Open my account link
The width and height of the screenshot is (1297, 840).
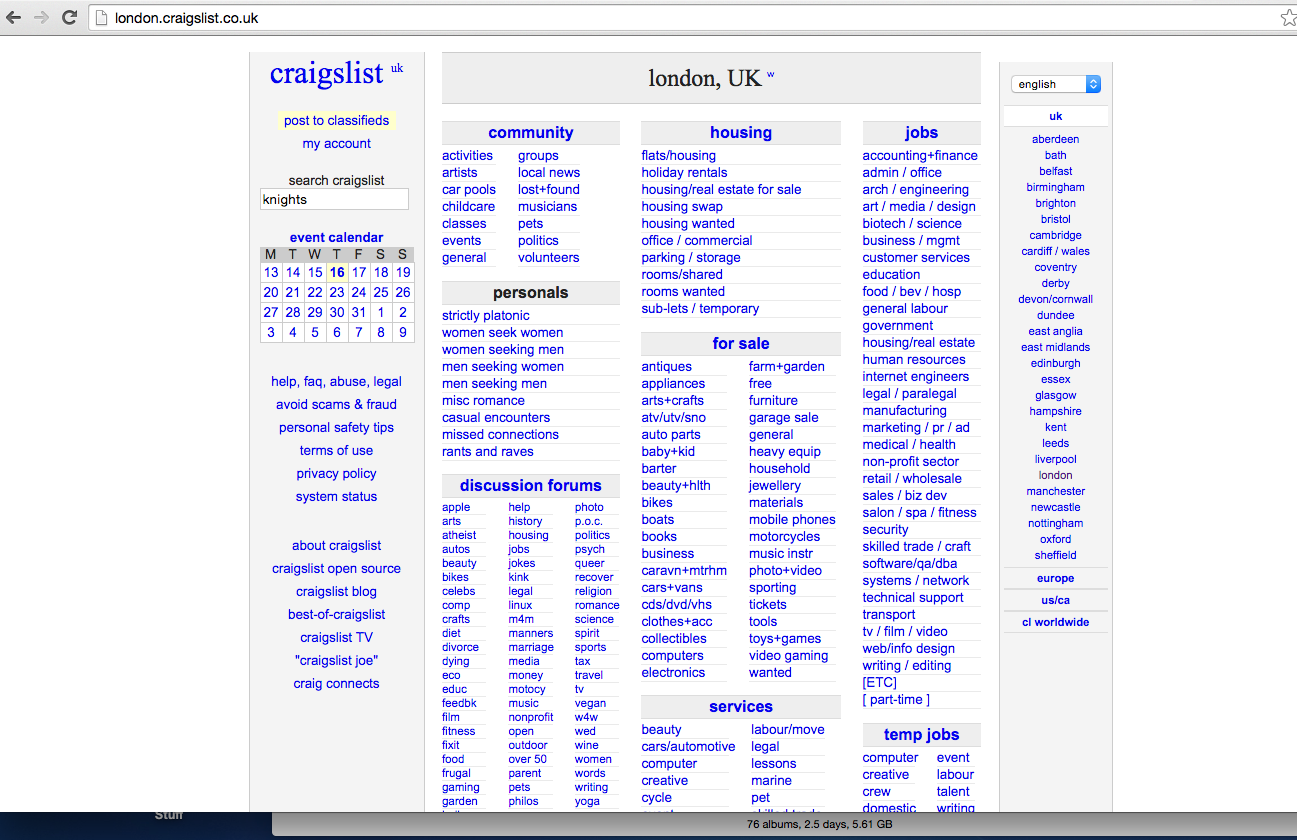coord(336,143)
